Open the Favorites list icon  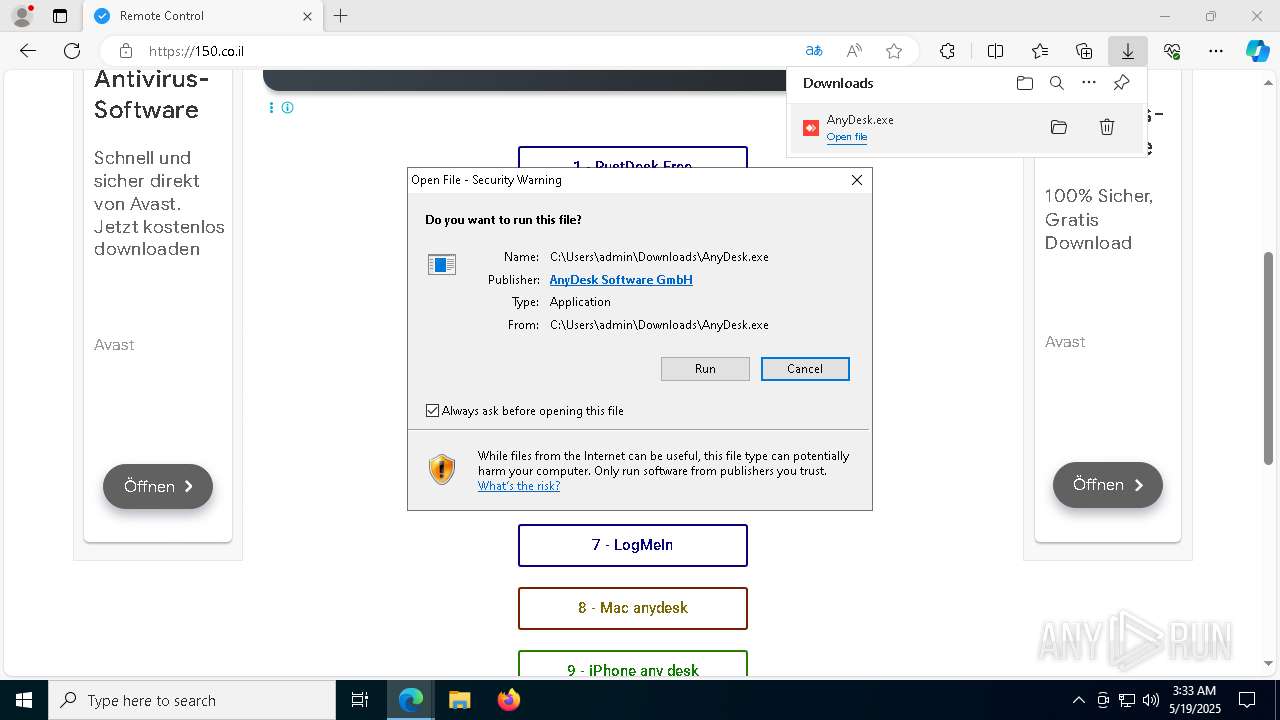pyautogui.click(x=1040, y=51)
